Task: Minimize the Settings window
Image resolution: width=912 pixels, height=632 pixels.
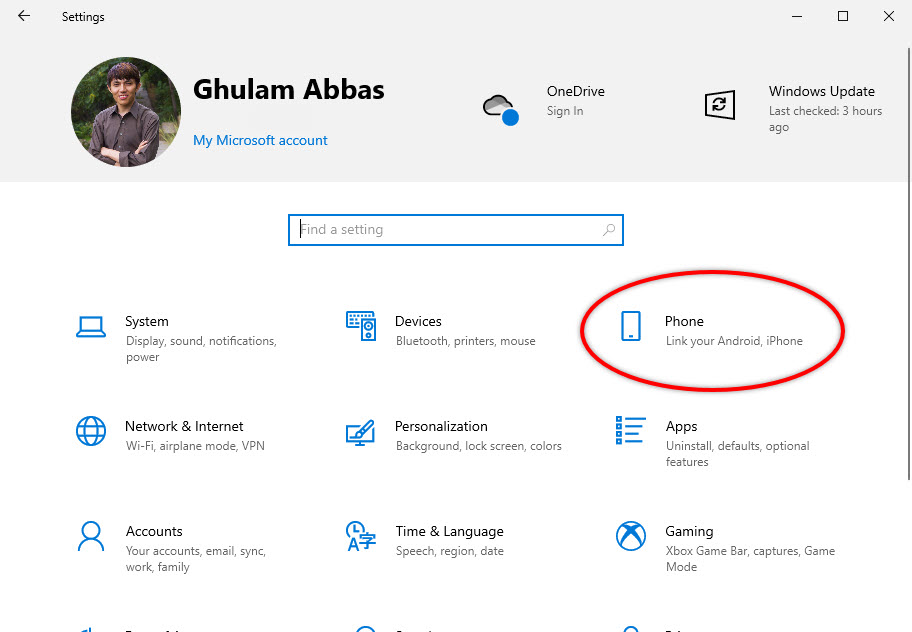Action: pos(797,16)
